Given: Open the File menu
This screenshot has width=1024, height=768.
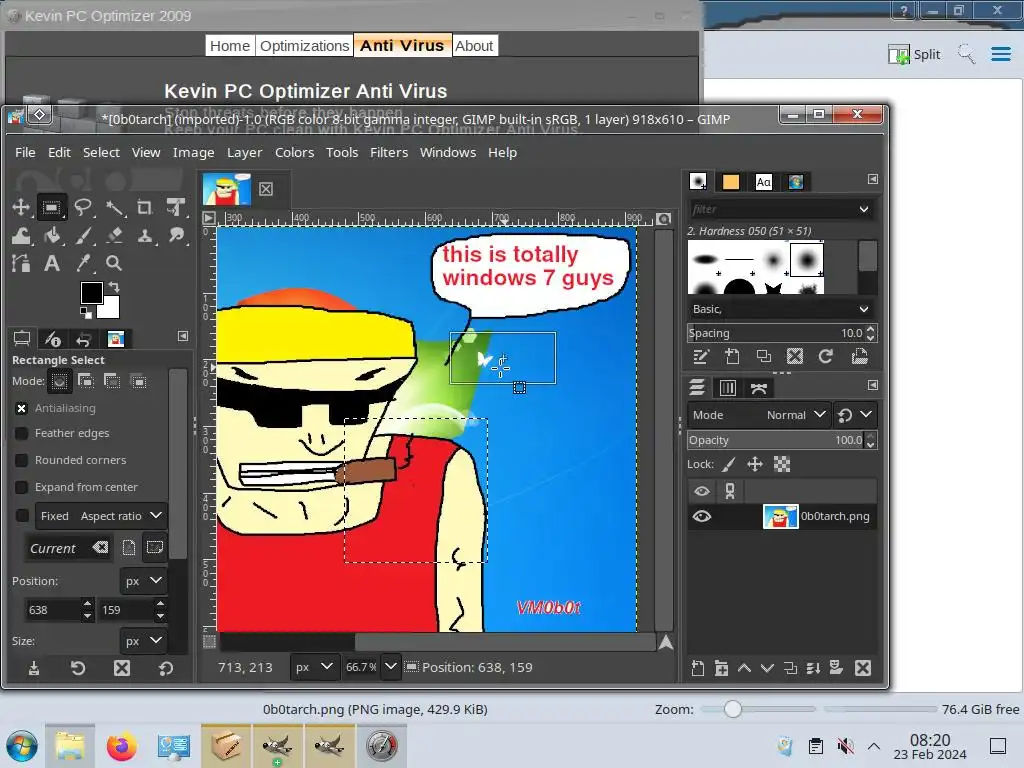Looking at the screenshot, I should 25,152.
